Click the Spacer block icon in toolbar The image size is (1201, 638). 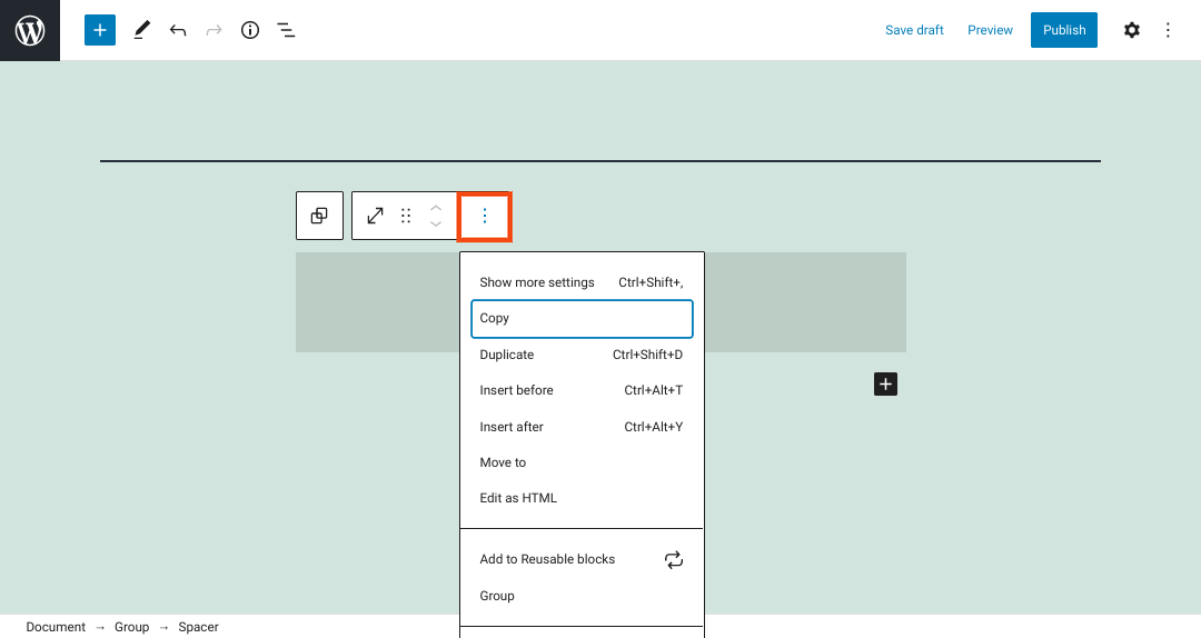pos(375,216)
